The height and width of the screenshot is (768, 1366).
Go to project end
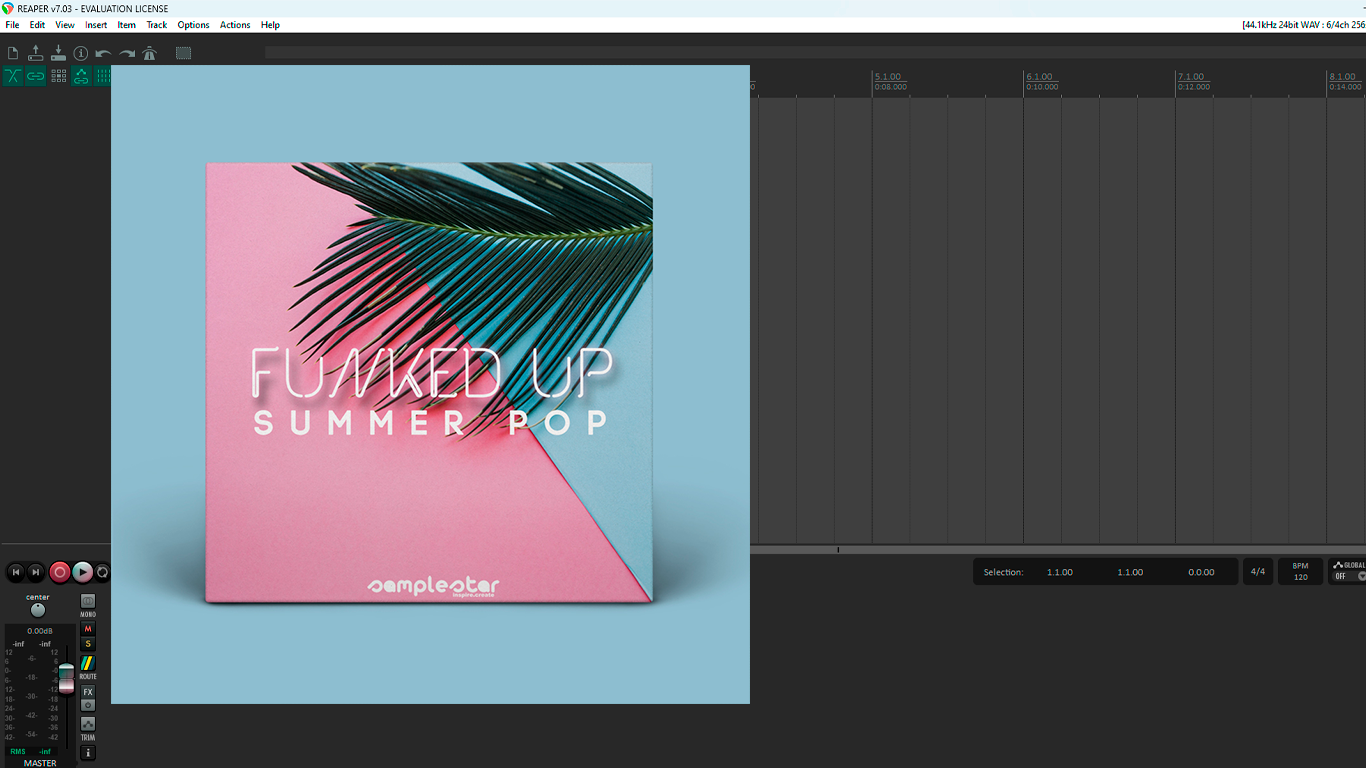36,572
